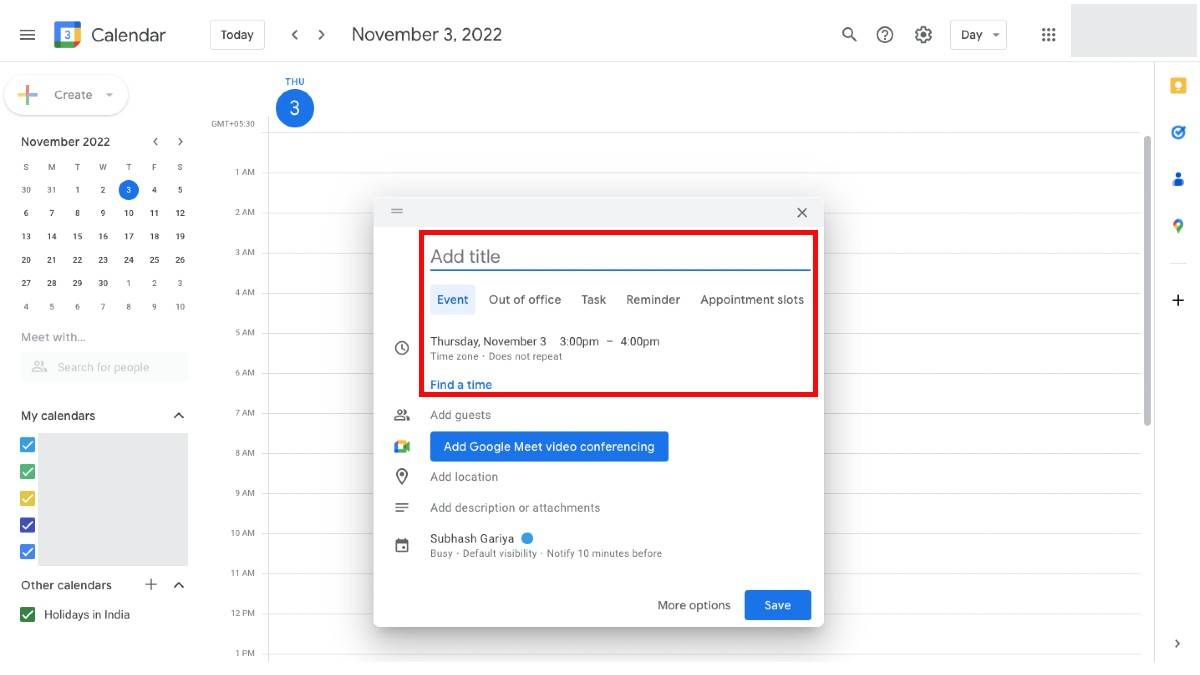
Task: Click the Add title input field
Action: click(x=620, y=257)
